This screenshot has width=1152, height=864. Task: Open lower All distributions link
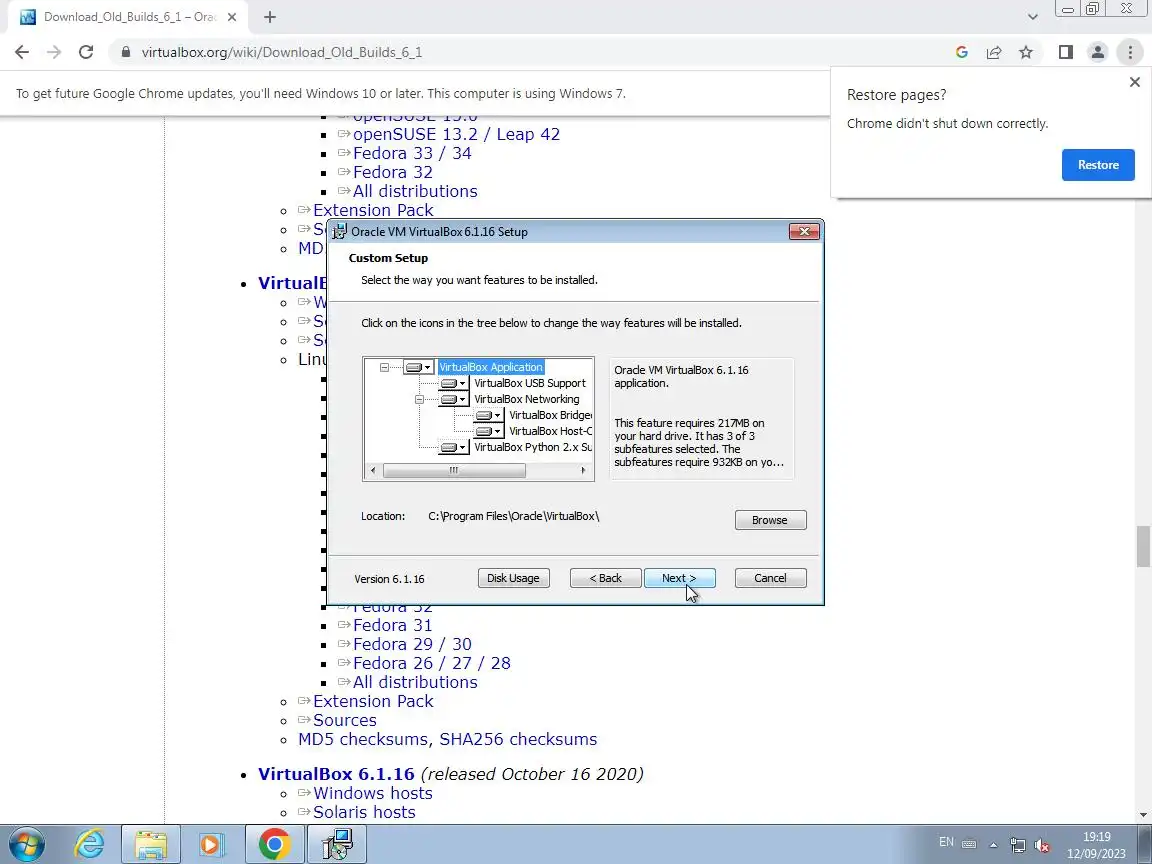coord(415,683)
